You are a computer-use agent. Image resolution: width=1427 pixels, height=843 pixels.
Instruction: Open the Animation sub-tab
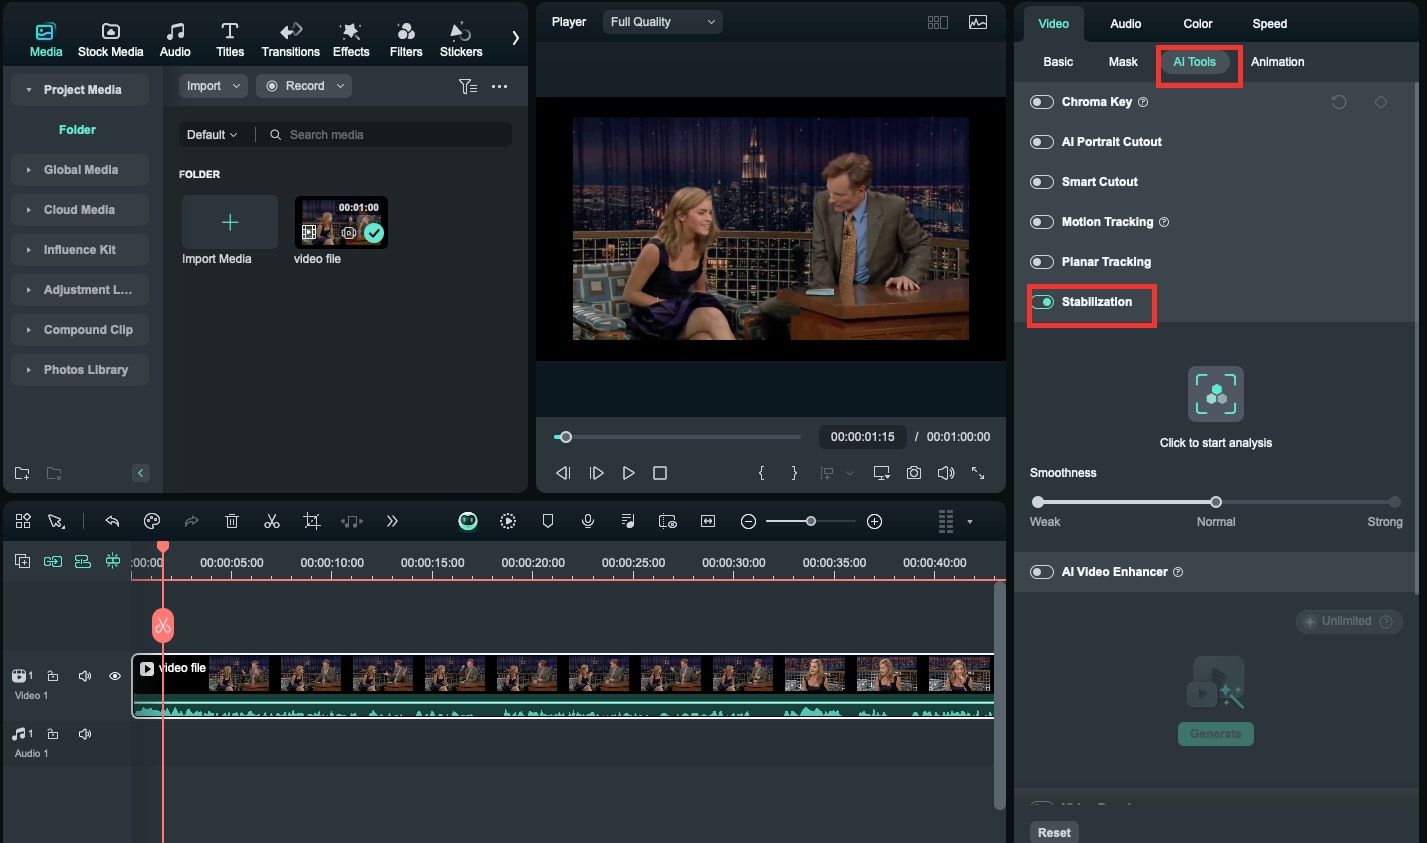click(x=1278, y=62)
